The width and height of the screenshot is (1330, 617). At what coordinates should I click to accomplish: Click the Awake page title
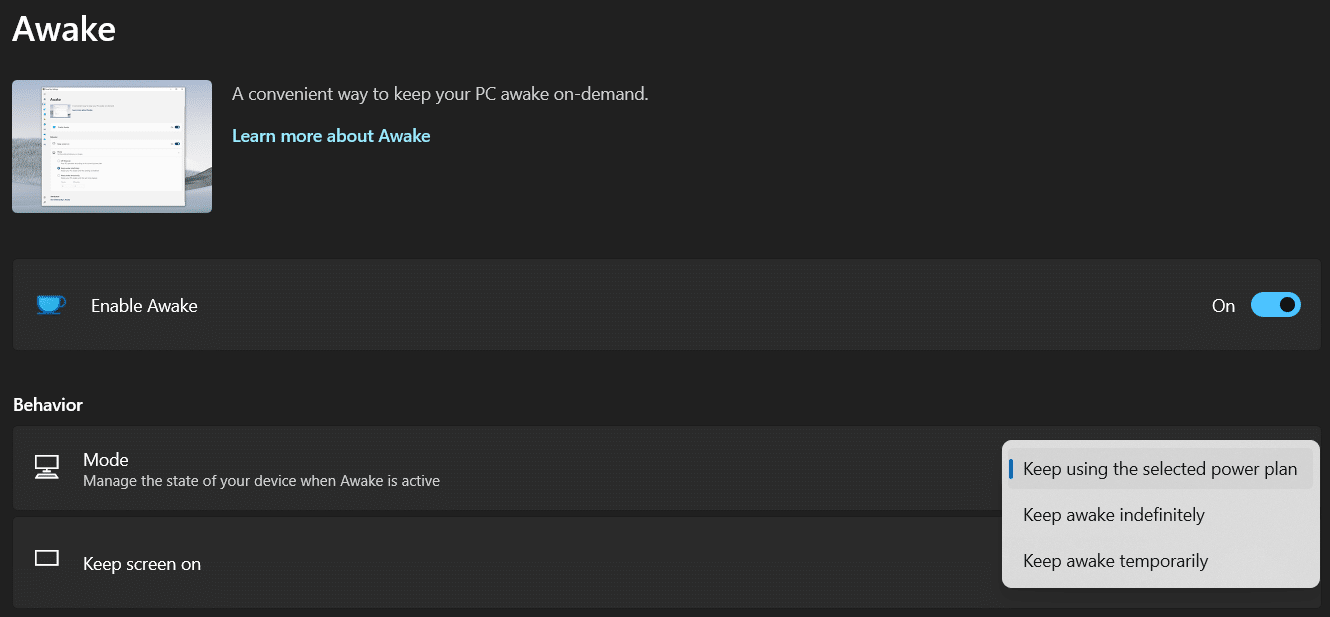click(x=64, y=28)
